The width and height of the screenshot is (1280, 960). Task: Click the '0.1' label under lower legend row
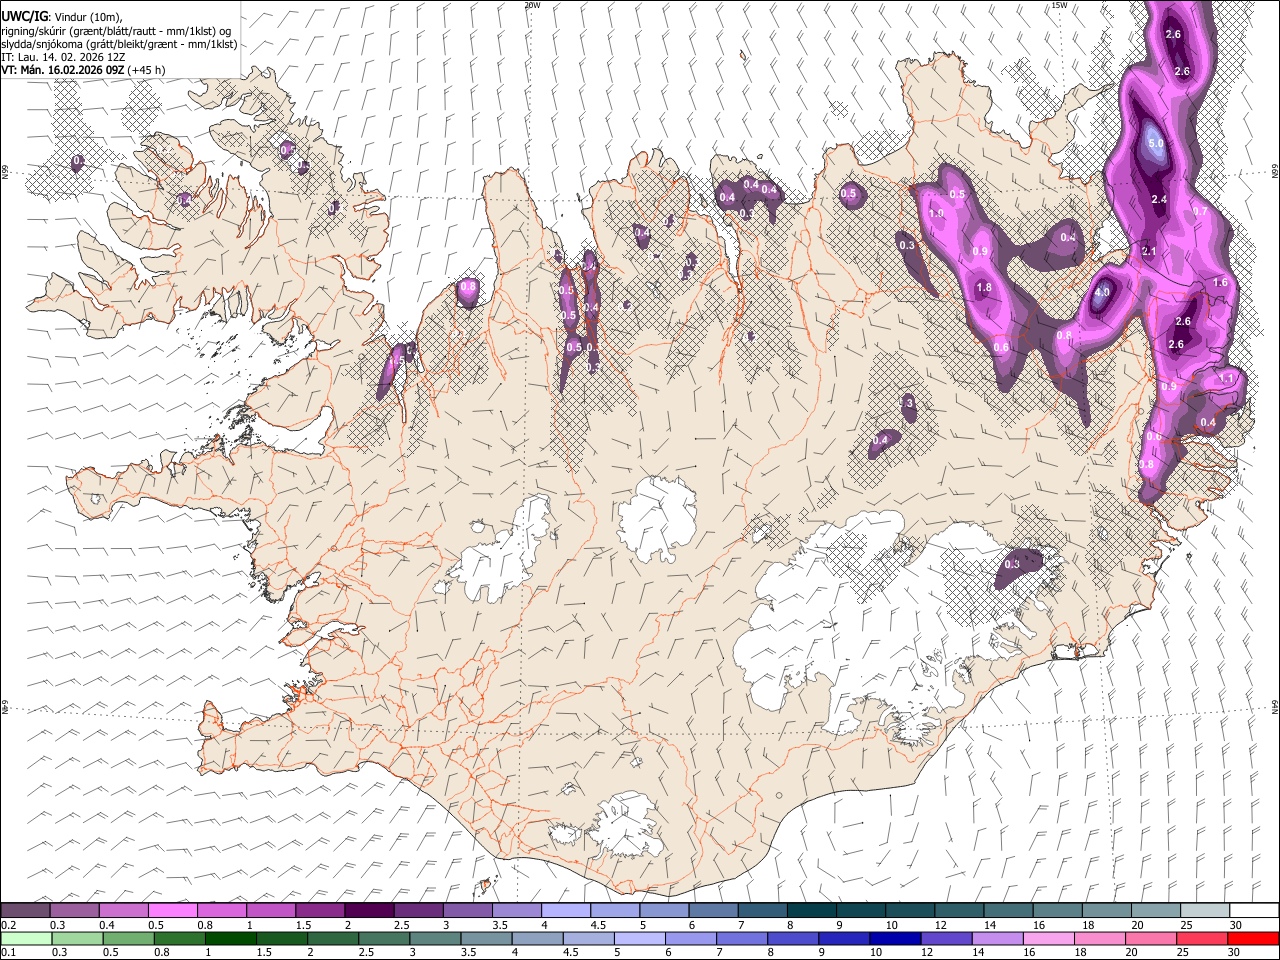coord(8,953)
